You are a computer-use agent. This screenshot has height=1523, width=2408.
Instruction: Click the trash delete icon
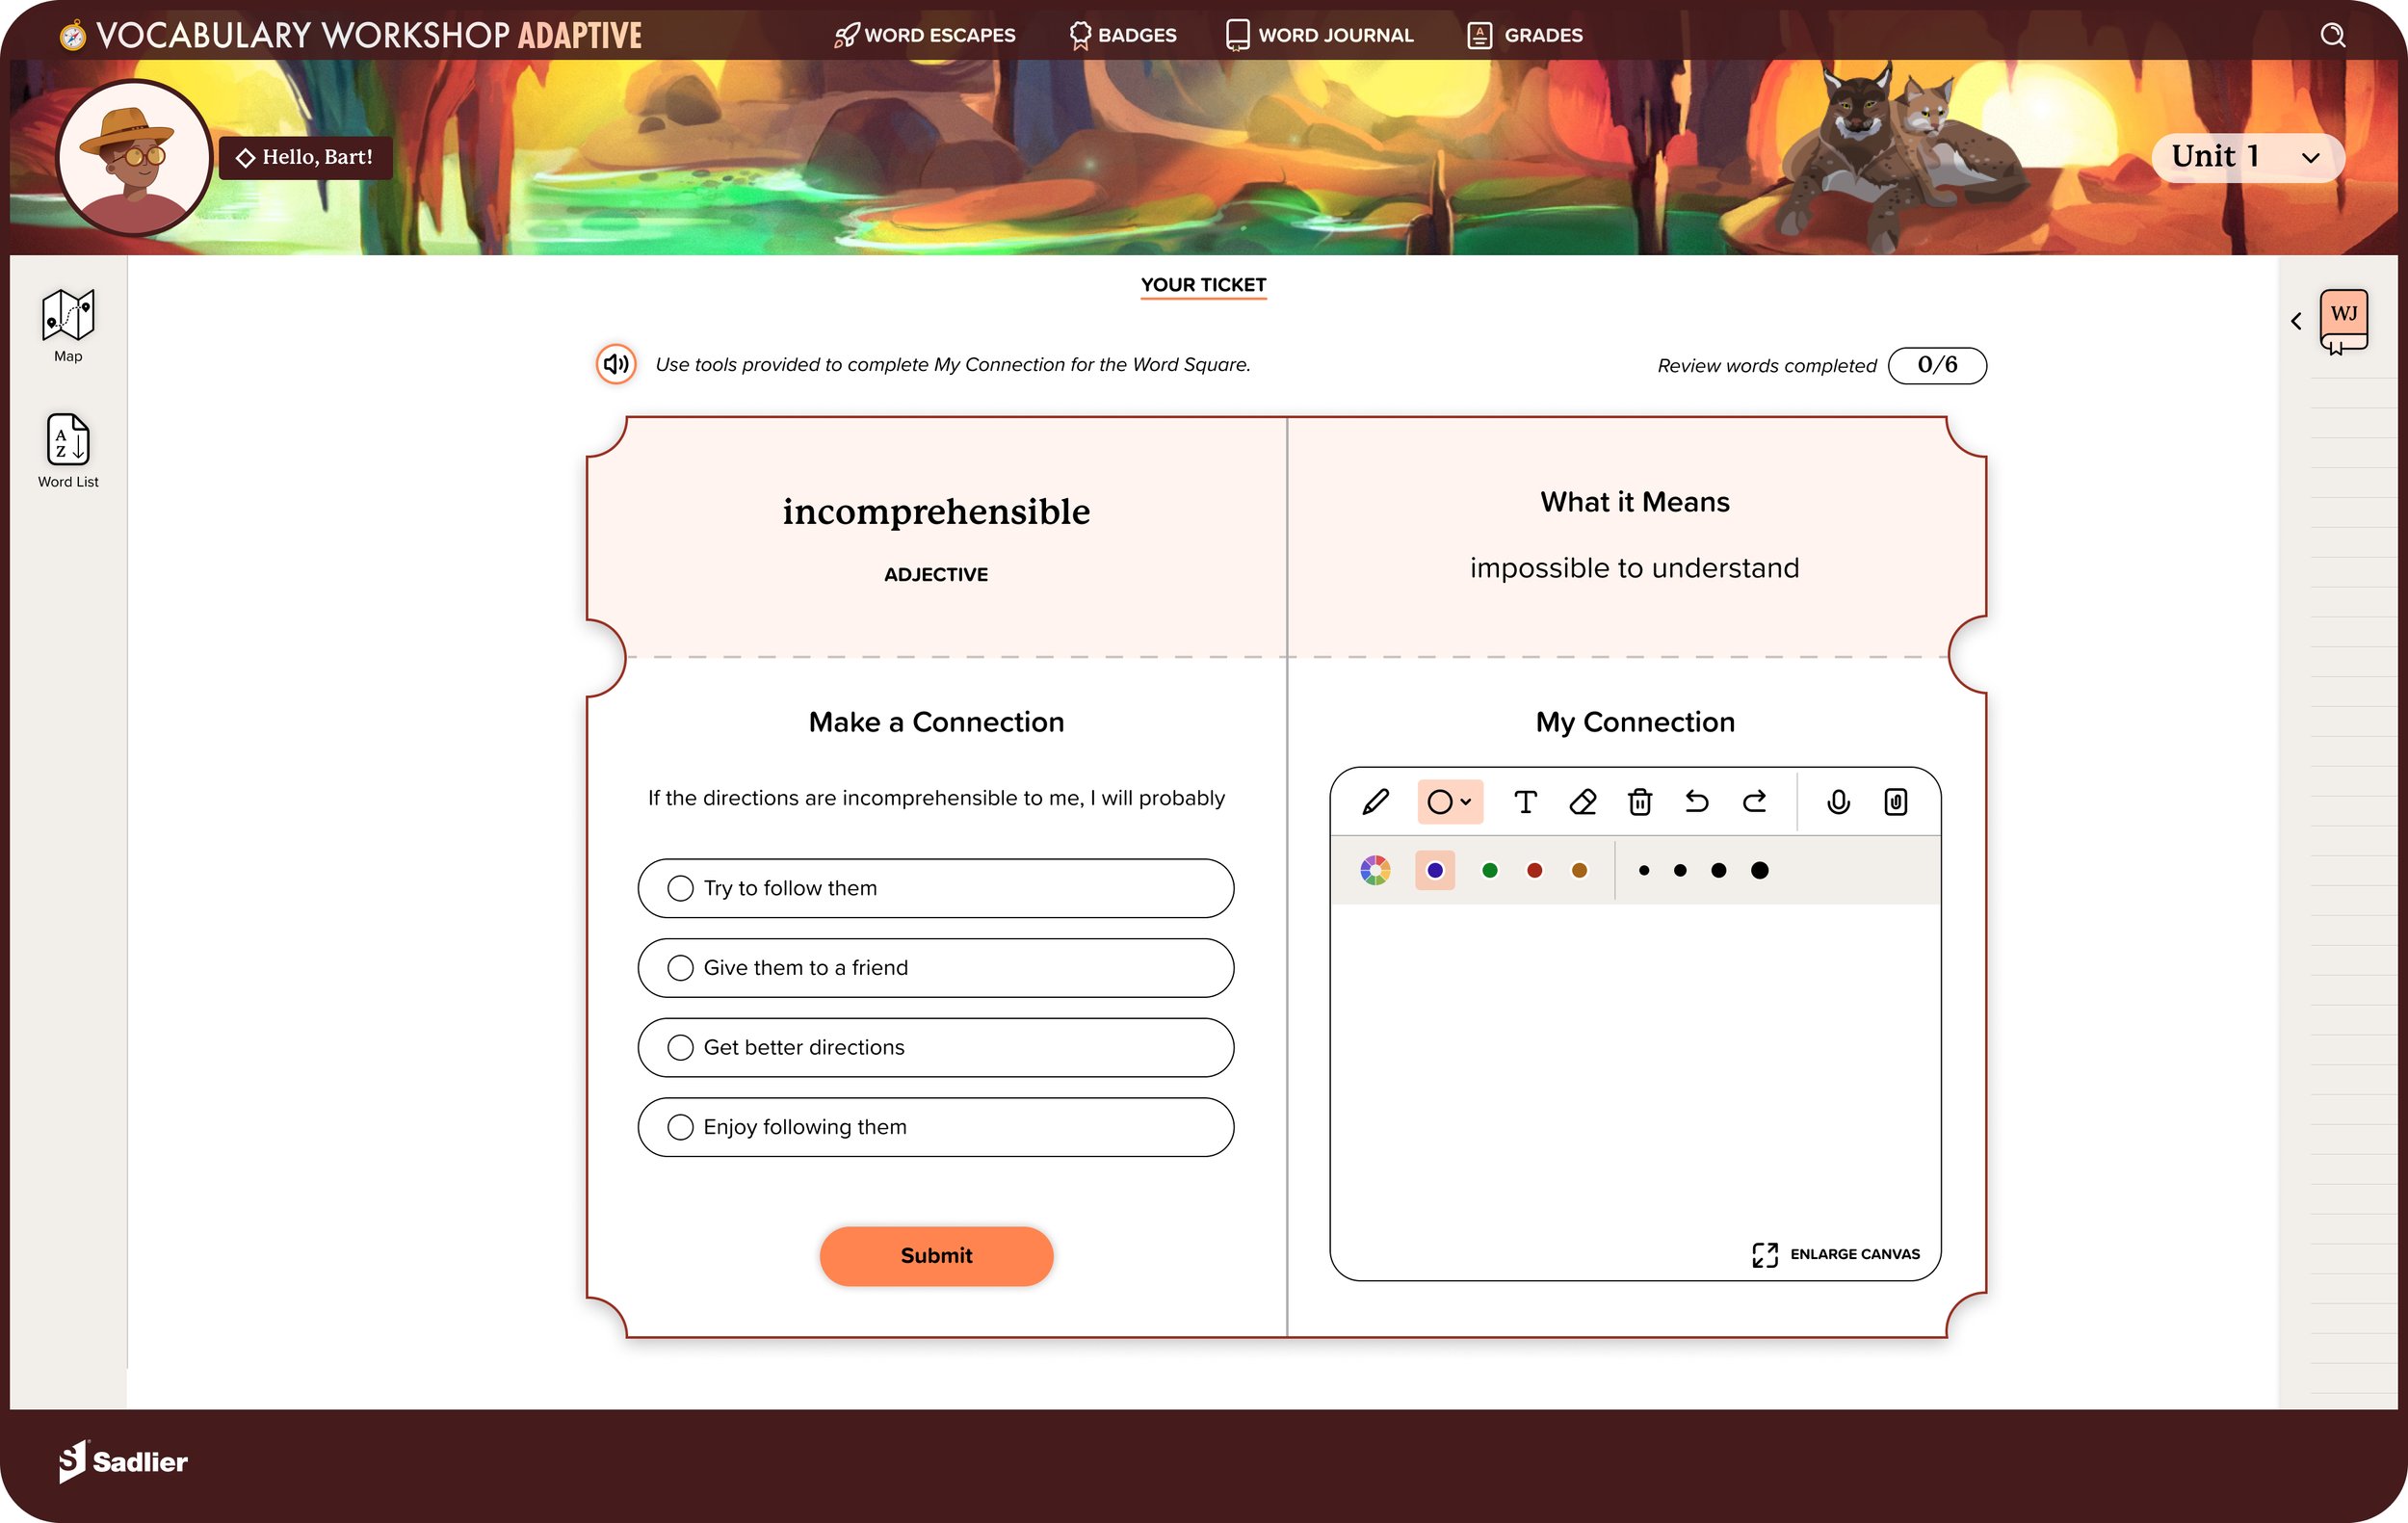(1640, 802)
